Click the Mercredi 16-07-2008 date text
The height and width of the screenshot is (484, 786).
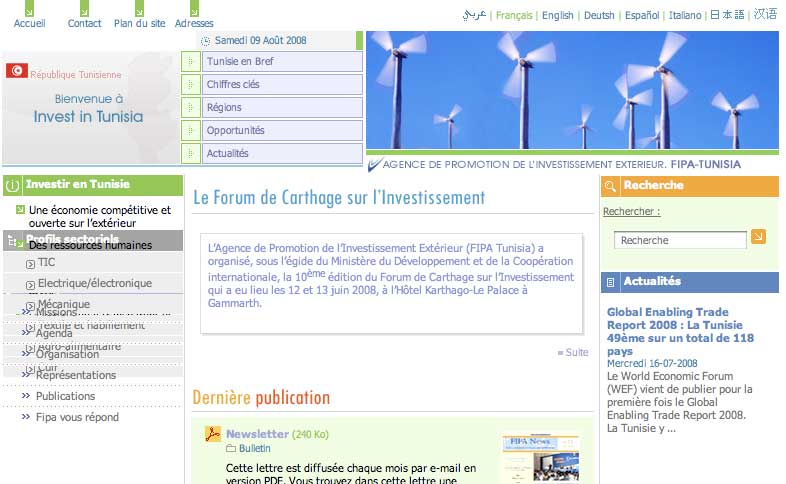(x=652, y=363)
